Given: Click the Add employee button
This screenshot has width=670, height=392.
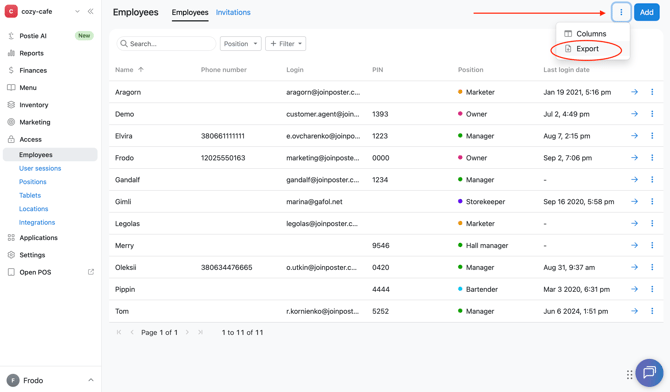Looking at the screenshot, I should point(646,12).
